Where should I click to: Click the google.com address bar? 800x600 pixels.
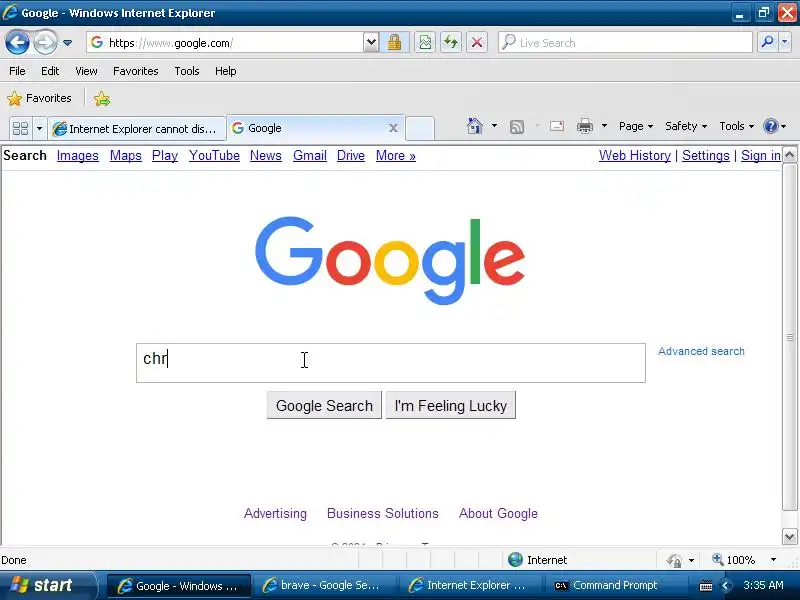225,43
